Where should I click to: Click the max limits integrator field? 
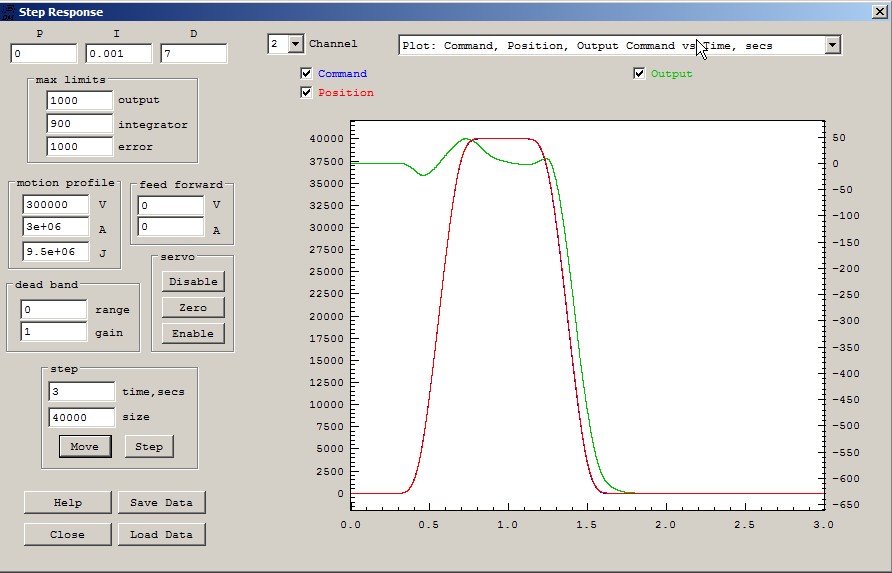tap(79, 124)
